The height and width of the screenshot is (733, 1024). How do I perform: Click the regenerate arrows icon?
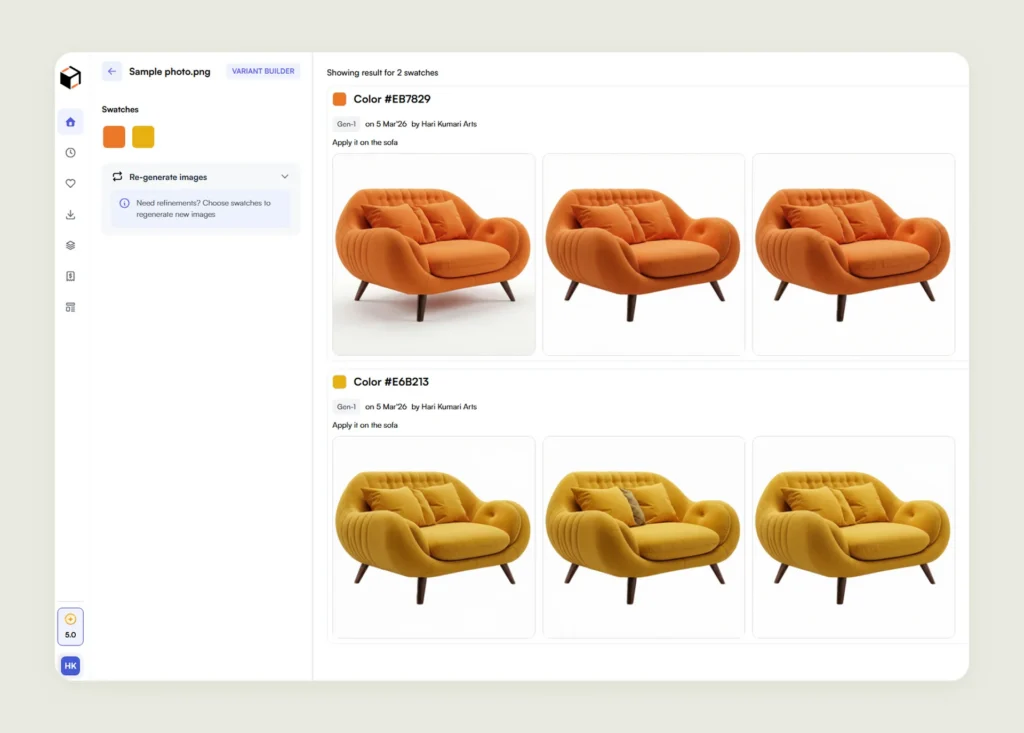(x=117, y=177)
